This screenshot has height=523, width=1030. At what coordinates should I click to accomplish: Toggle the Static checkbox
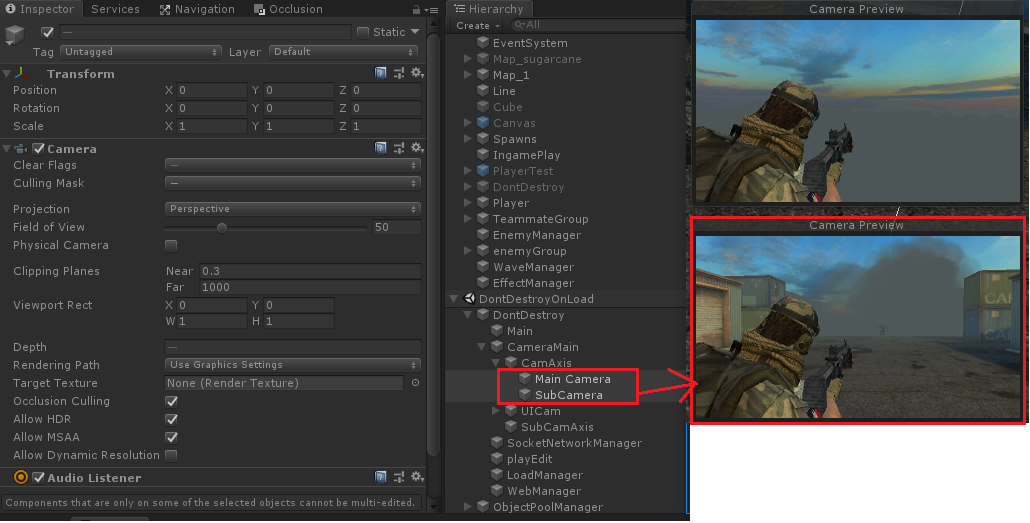363,32
